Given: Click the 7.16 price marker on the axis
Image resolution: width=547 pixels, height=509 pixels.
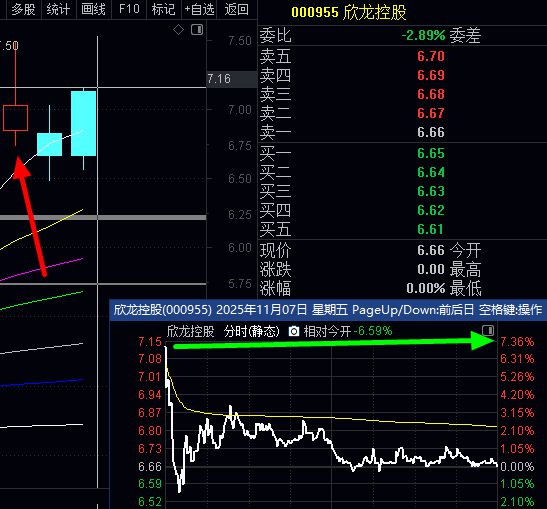Looking at the screenshot, I should (x=219, y=79).
